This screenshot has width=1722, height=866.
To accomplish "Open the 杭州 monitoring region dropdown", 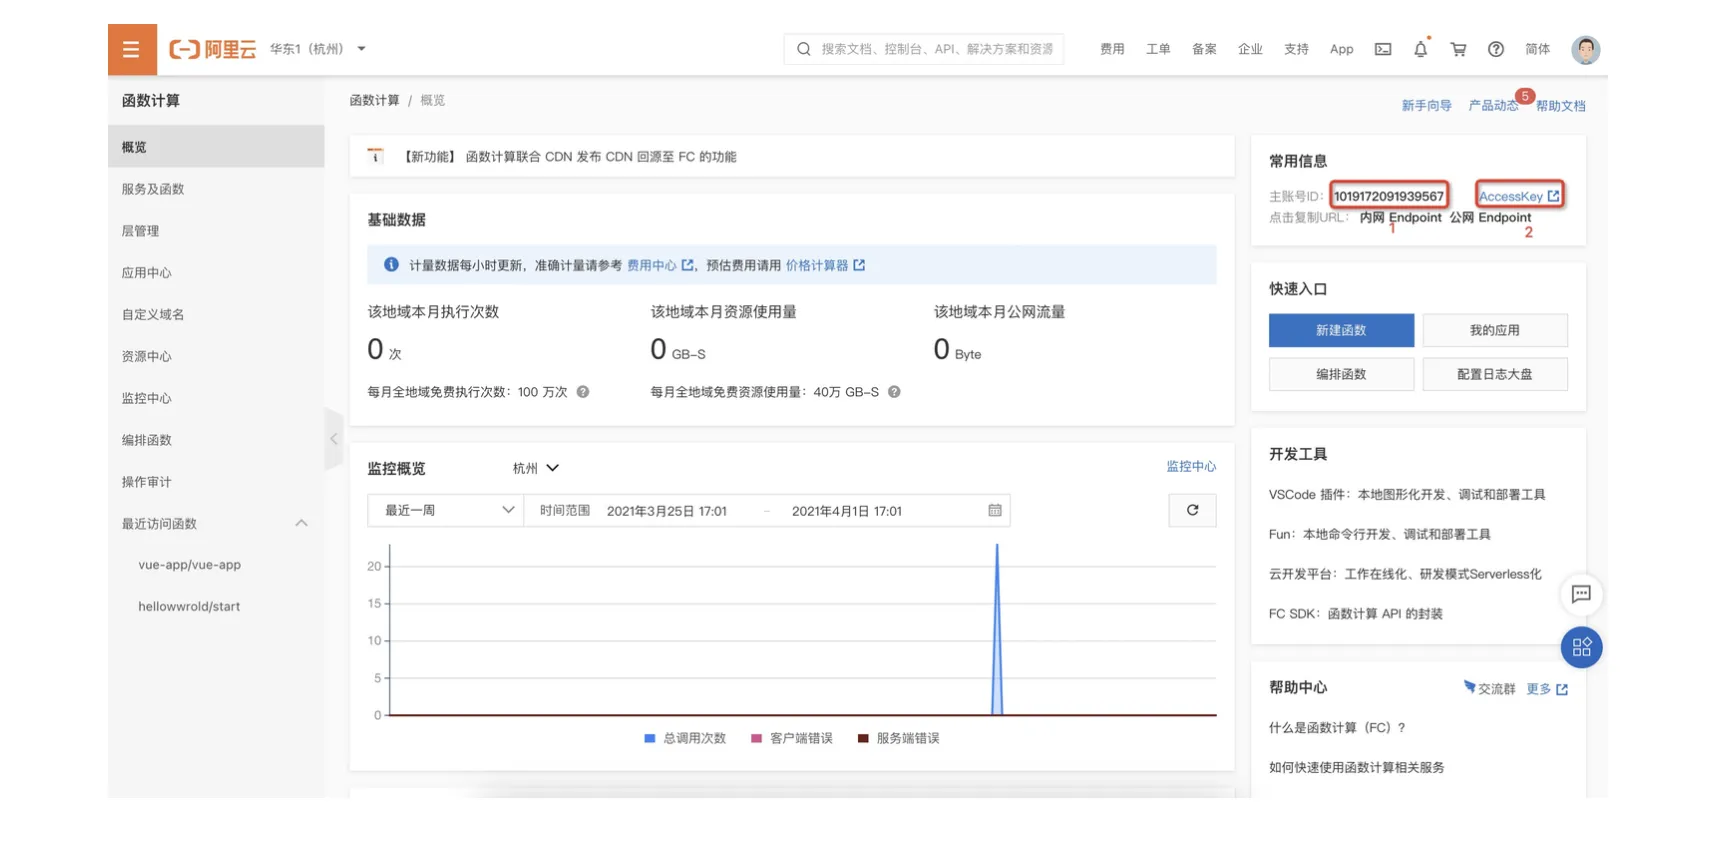I will pos(536,468).
